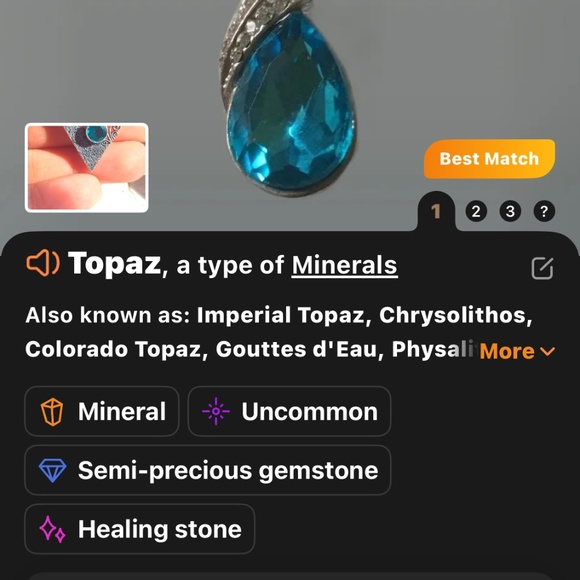Open the Mineral tag chip
580x580 pixels.
(x=102, y=411)
